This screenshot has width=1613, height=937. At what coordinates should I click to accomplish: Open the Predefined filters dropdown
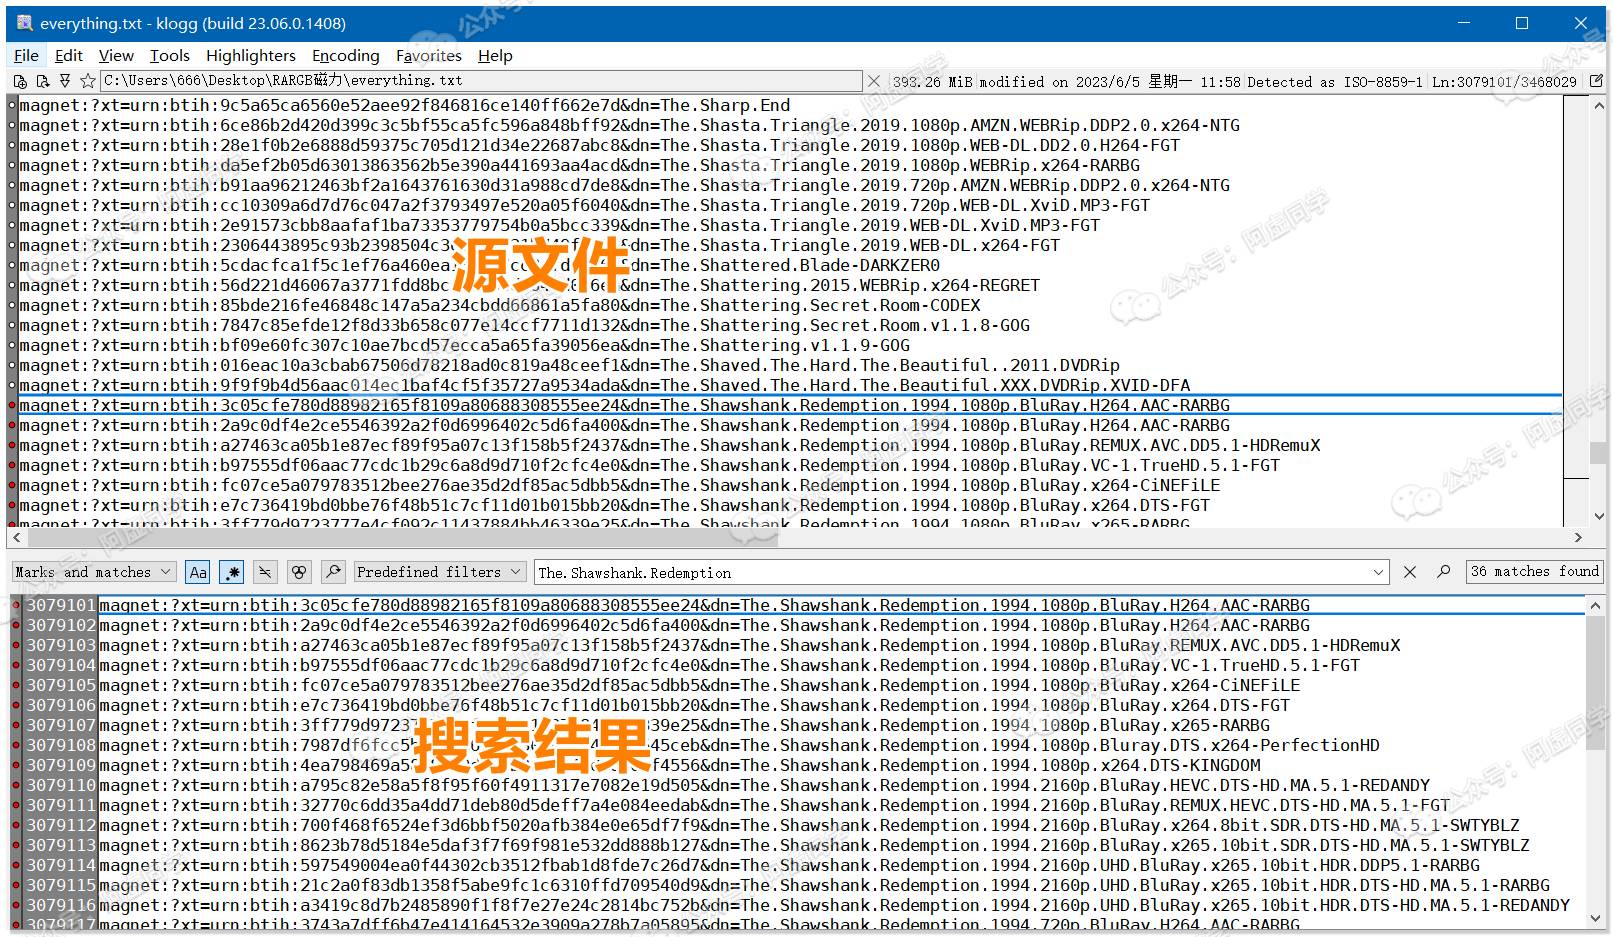pos(438,572)
